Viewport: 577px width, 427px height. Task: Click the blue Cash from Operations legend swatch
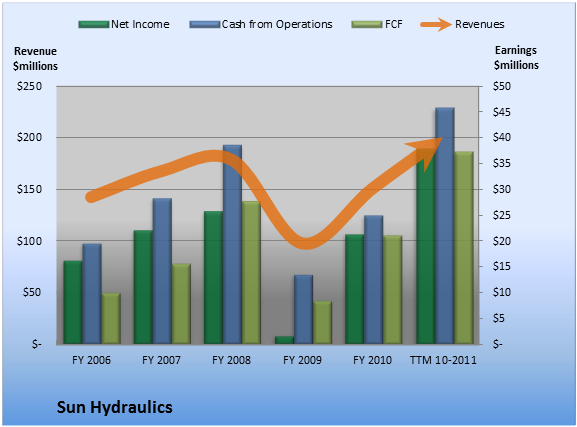[205, 24]
